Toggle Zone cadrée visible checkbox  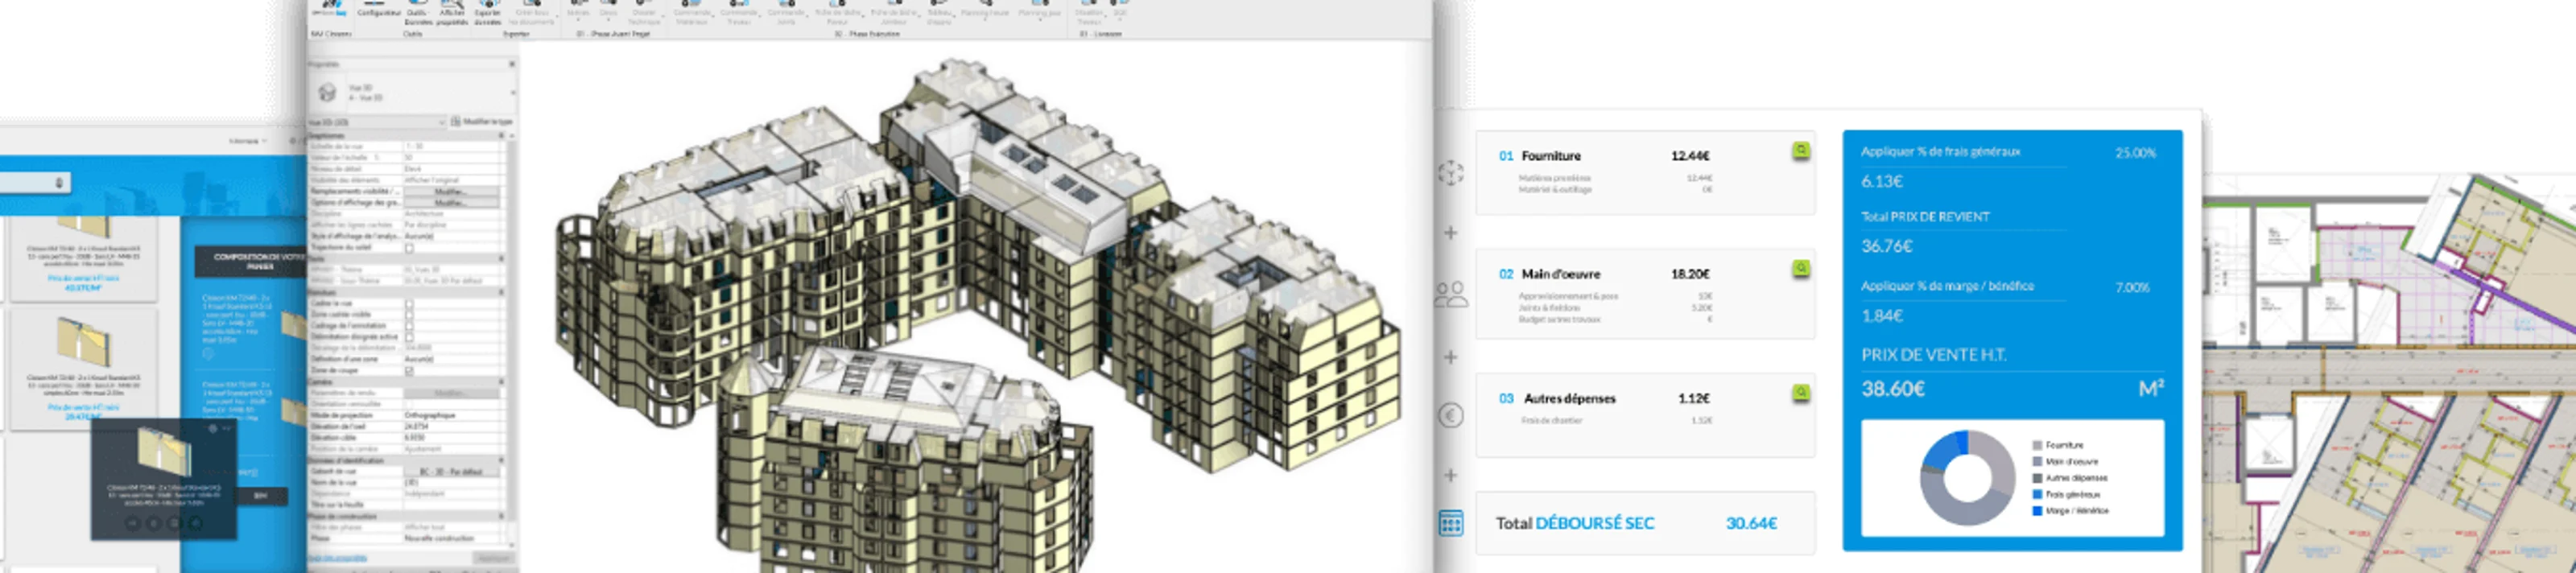pyautogui.click(x=410, y=313)
